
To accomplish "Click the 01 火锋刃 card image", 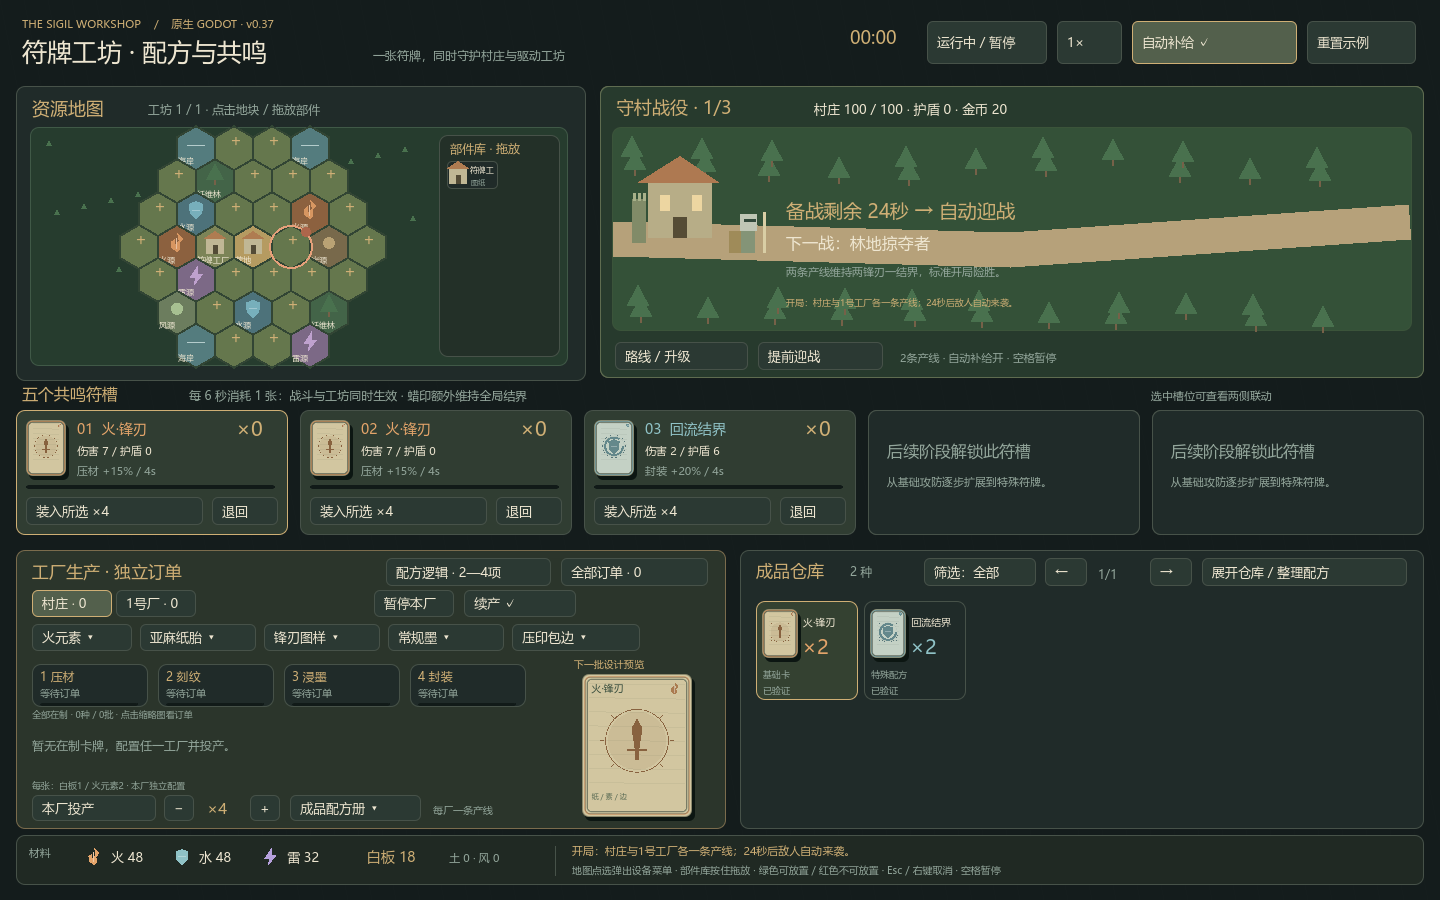I will click(46, 447).
